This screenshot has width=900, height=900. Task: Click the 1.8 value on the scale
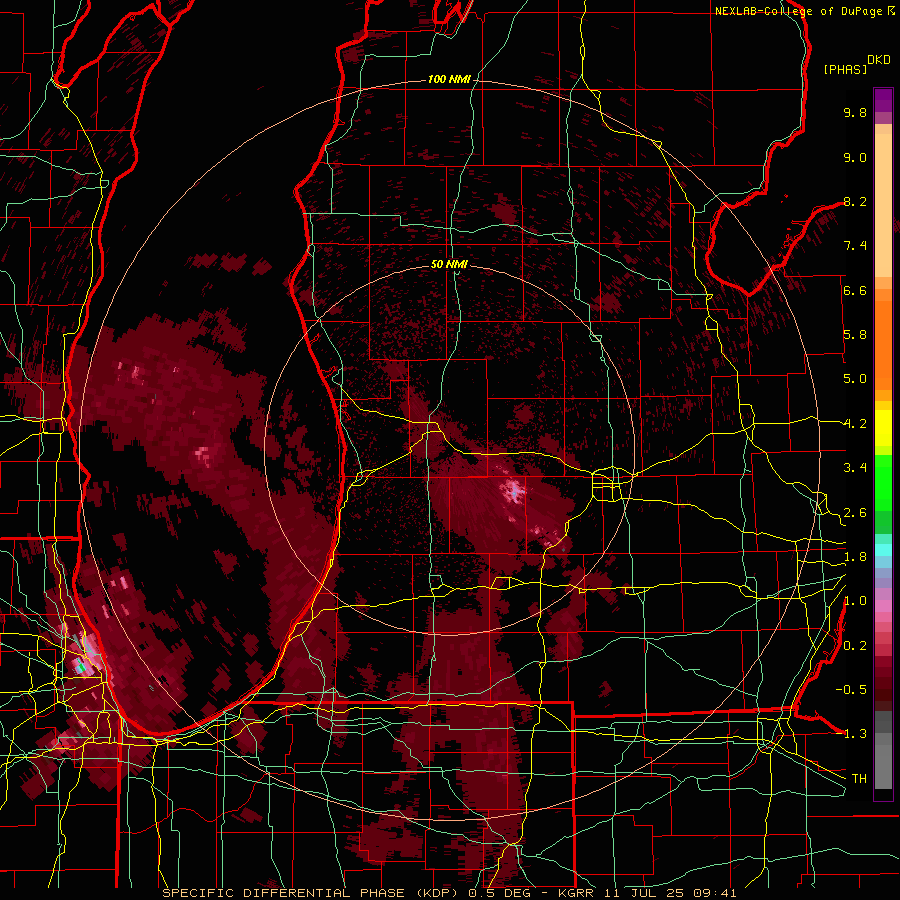click(855, 557)
